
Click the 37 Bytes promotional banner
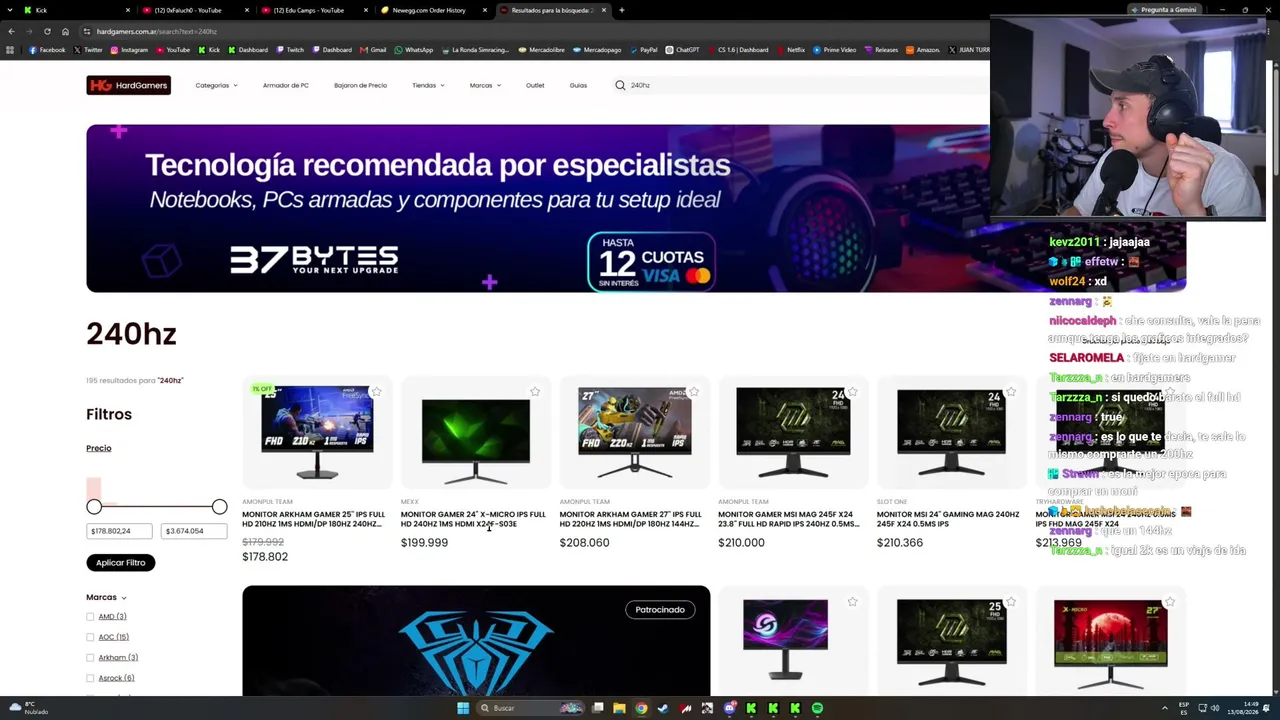click(636, 208)
